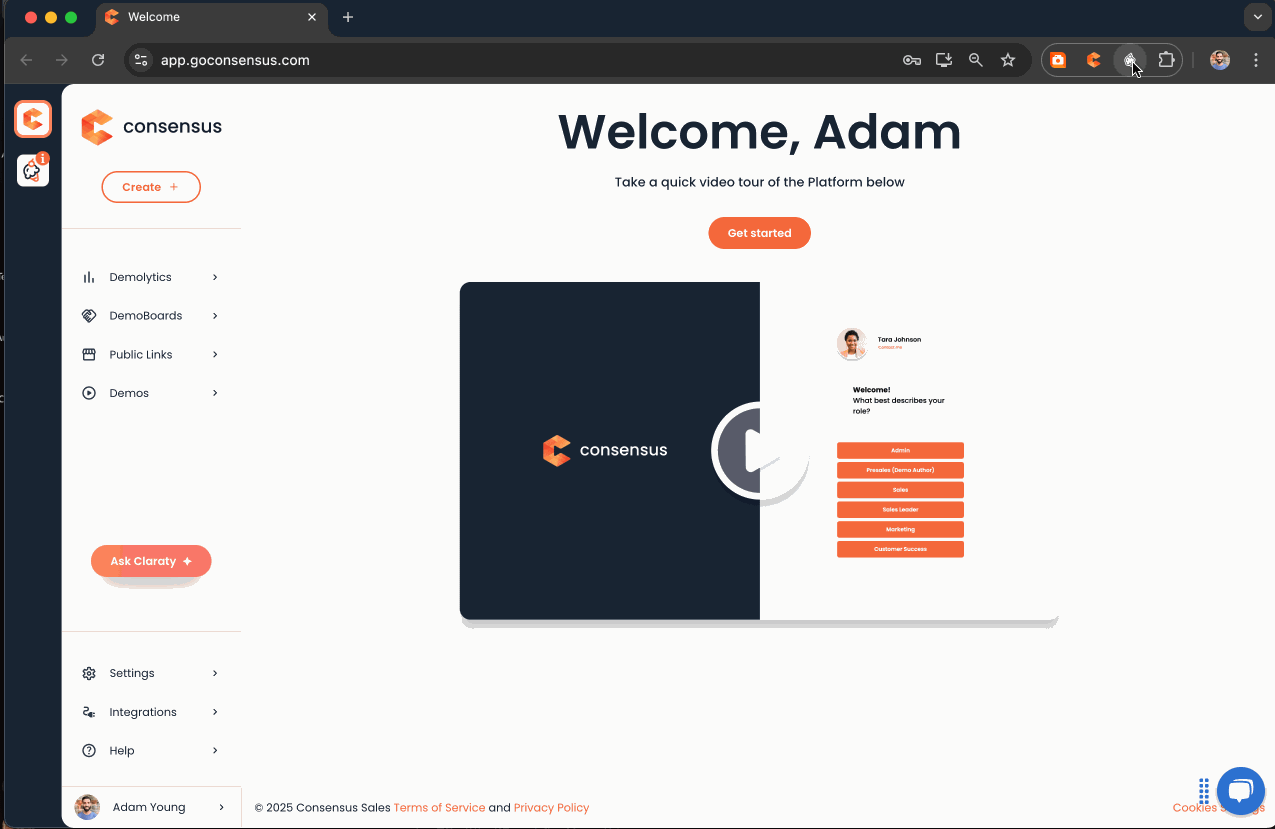Go back to previous page
The image size is (1275, 829).
point(27,60)
